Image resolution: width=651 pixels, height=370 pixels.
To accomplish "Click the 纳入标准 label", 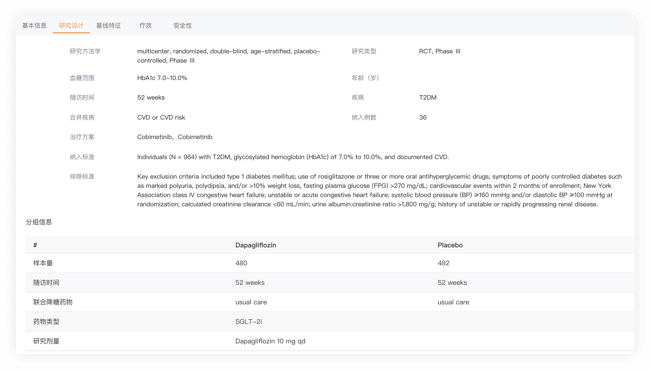I will coord(82,157).
